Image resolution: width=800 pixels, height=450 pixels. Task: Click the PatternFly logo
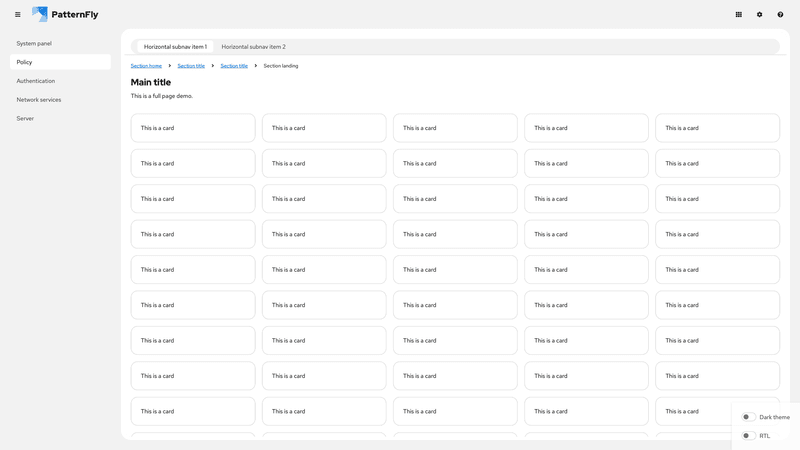65,14
